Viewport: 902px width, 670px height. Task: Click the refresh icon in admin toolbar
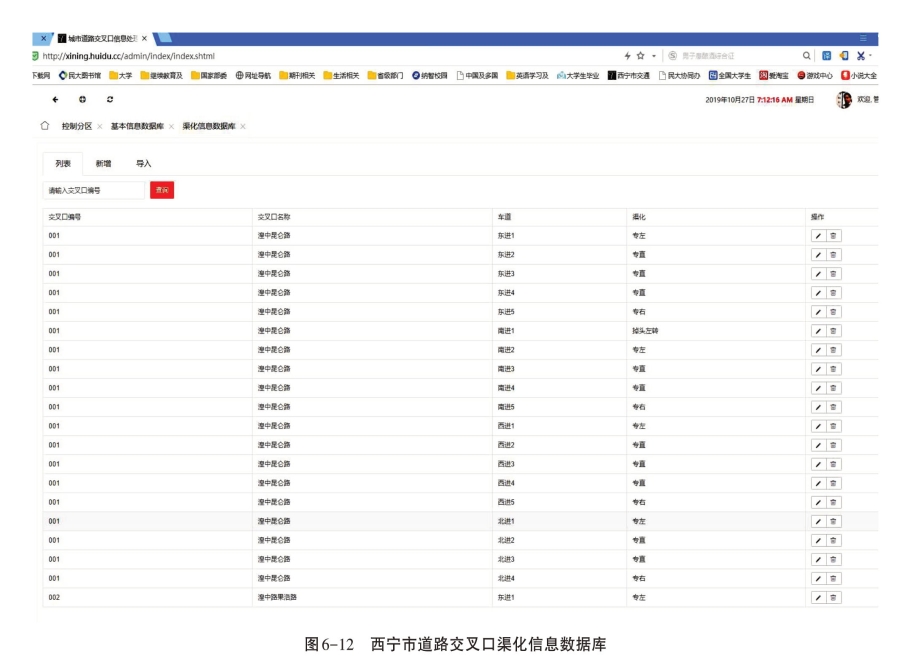coord(109,100)
